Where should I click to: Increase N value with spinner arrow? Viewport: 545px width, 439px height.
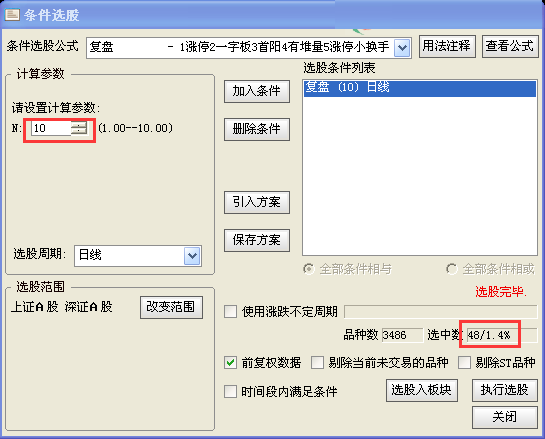coord(79,125)
